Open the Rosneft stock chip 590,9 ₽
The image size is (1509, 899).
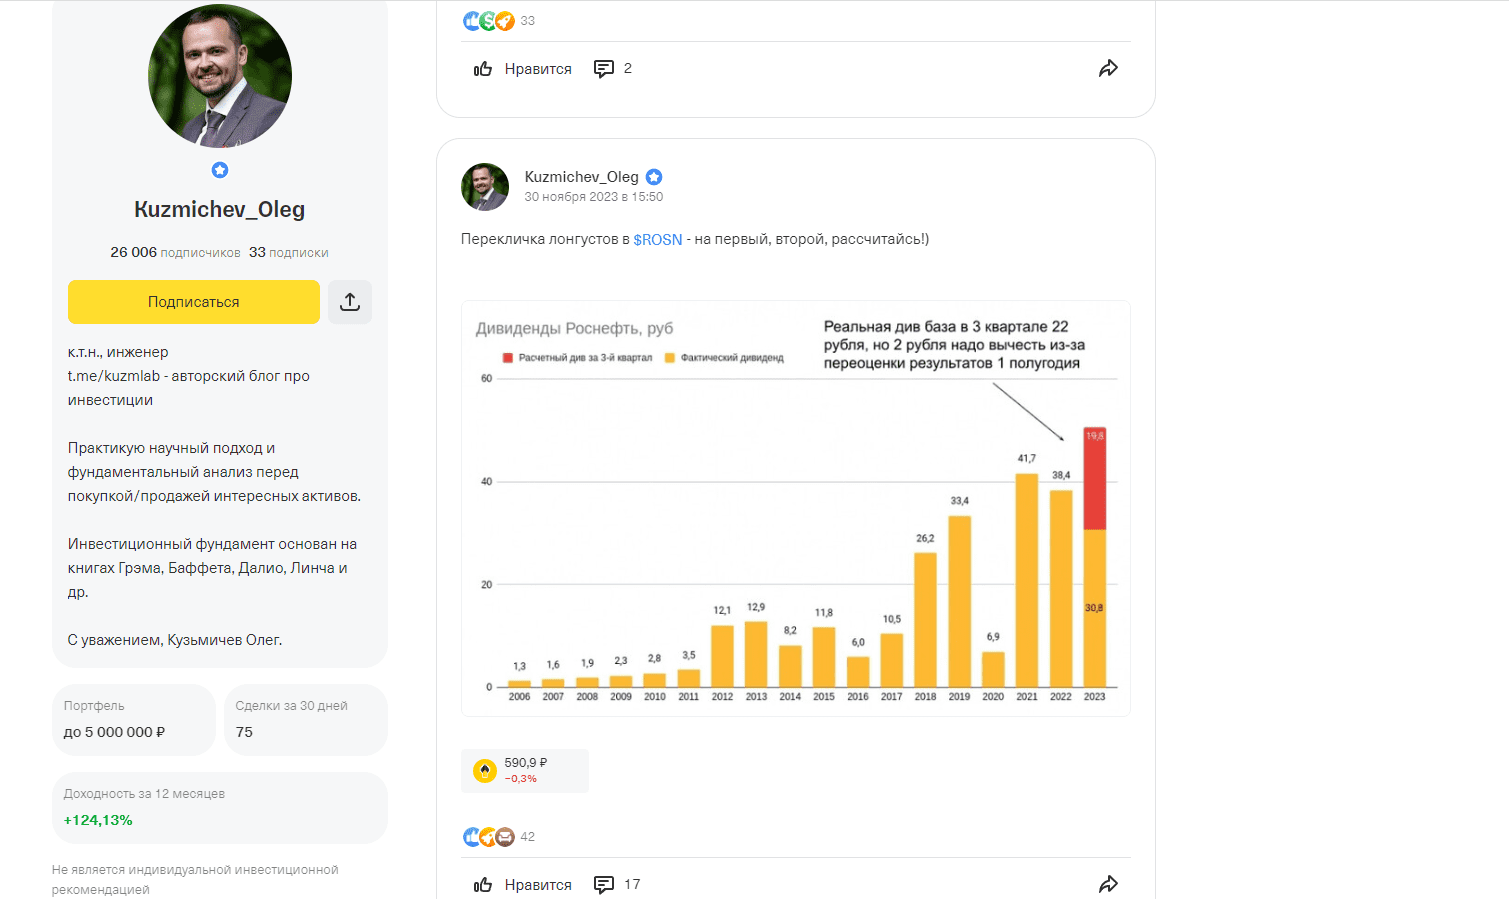(x=525, y=771)
